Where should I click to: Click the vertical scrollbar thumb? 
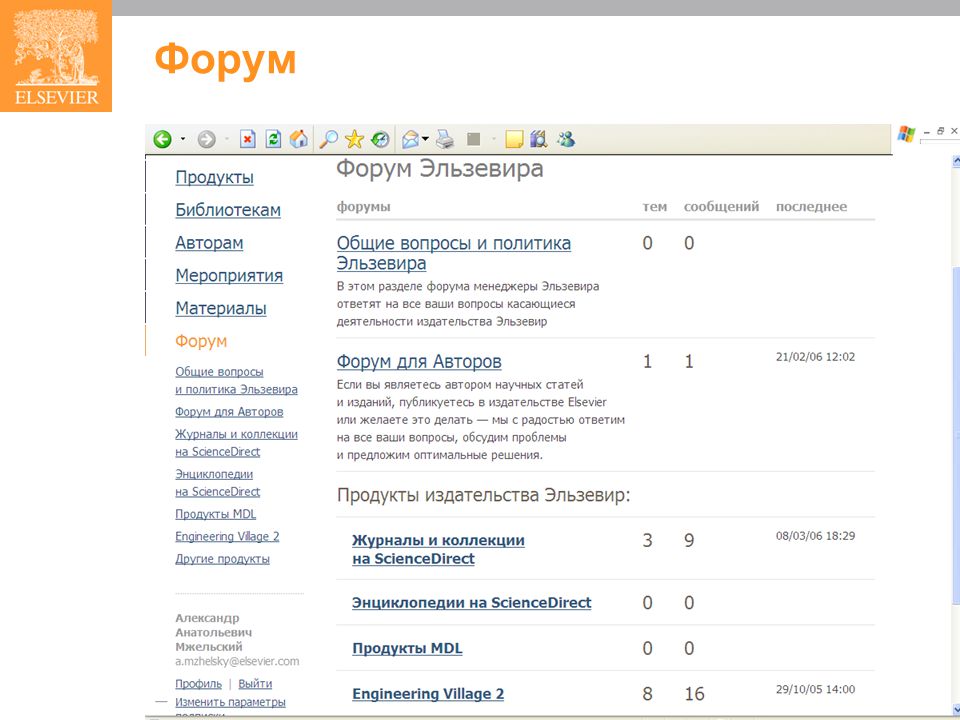coord(956,435)
